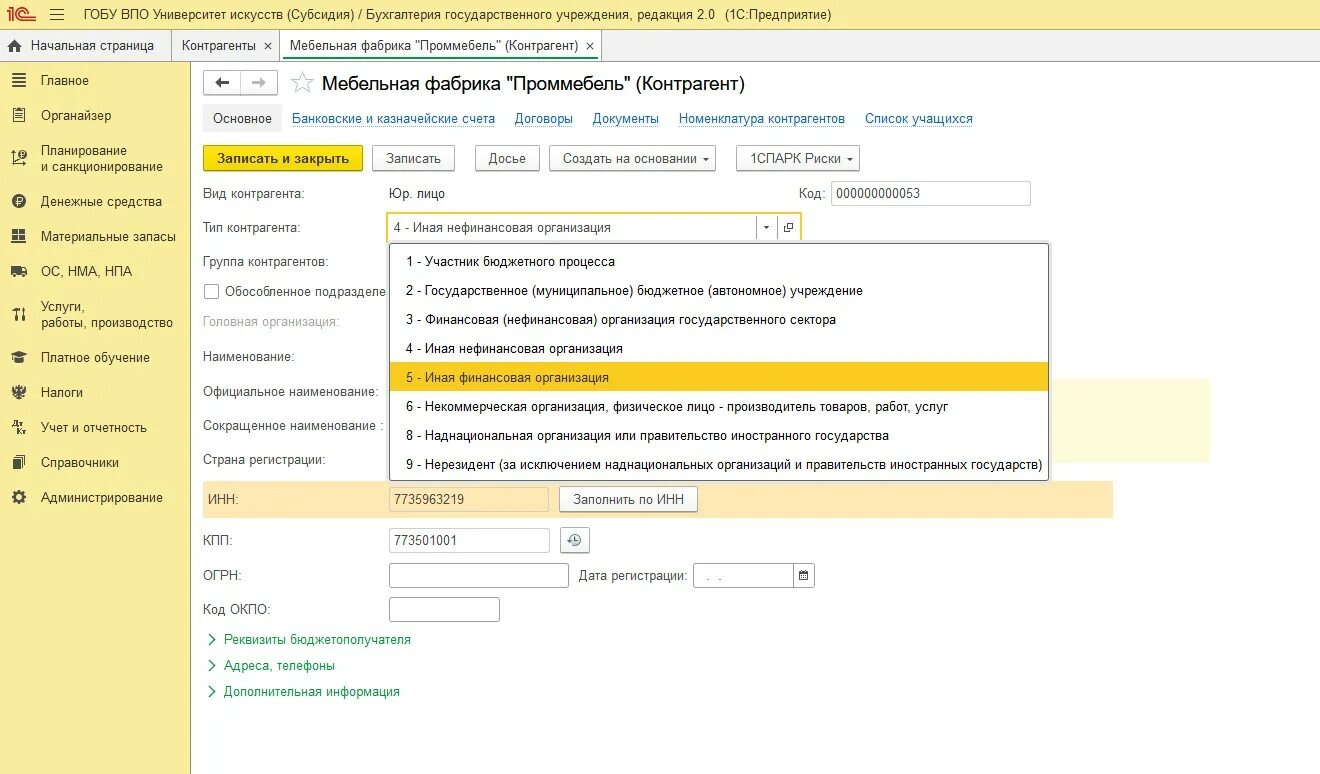
Task: Click the Код input field
Action: (x=930, y=194)
